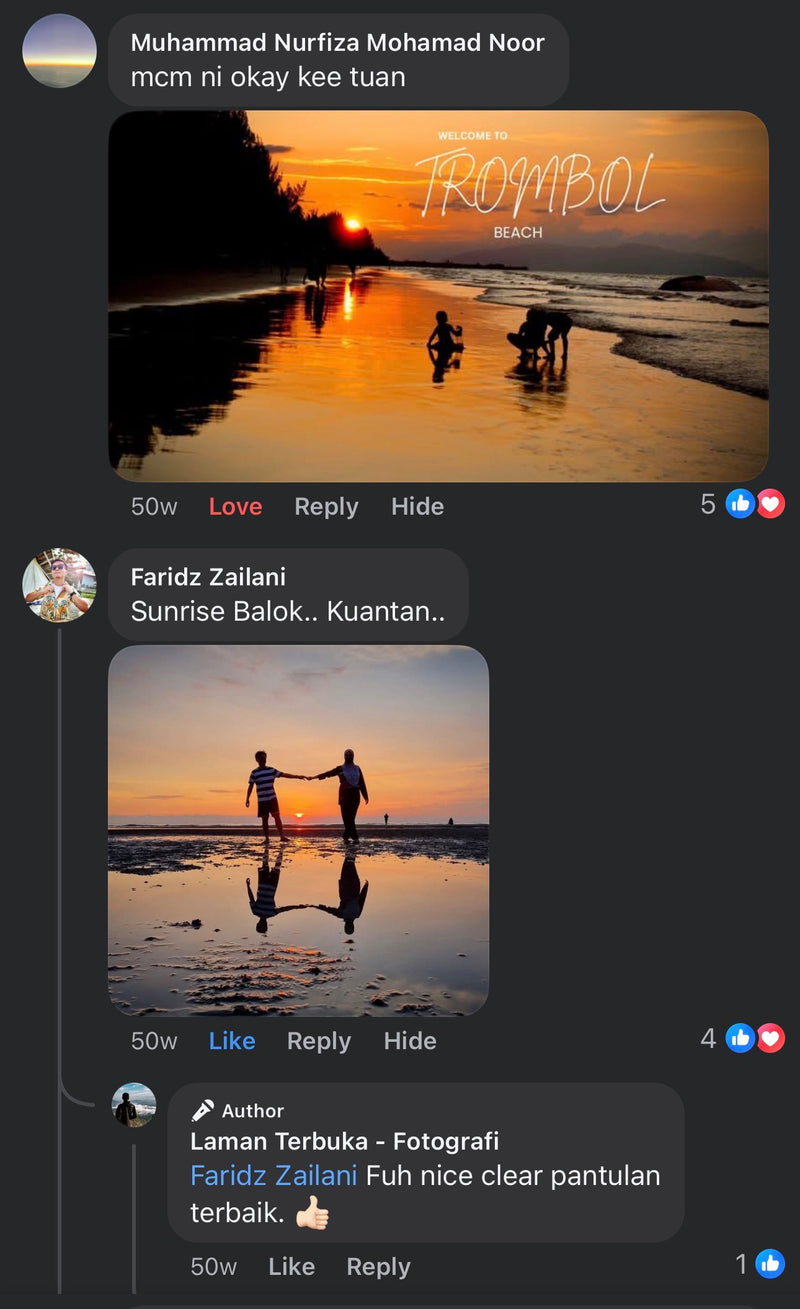
Task: View reactions on Trombol Beach comment
Action: [754, 504]
